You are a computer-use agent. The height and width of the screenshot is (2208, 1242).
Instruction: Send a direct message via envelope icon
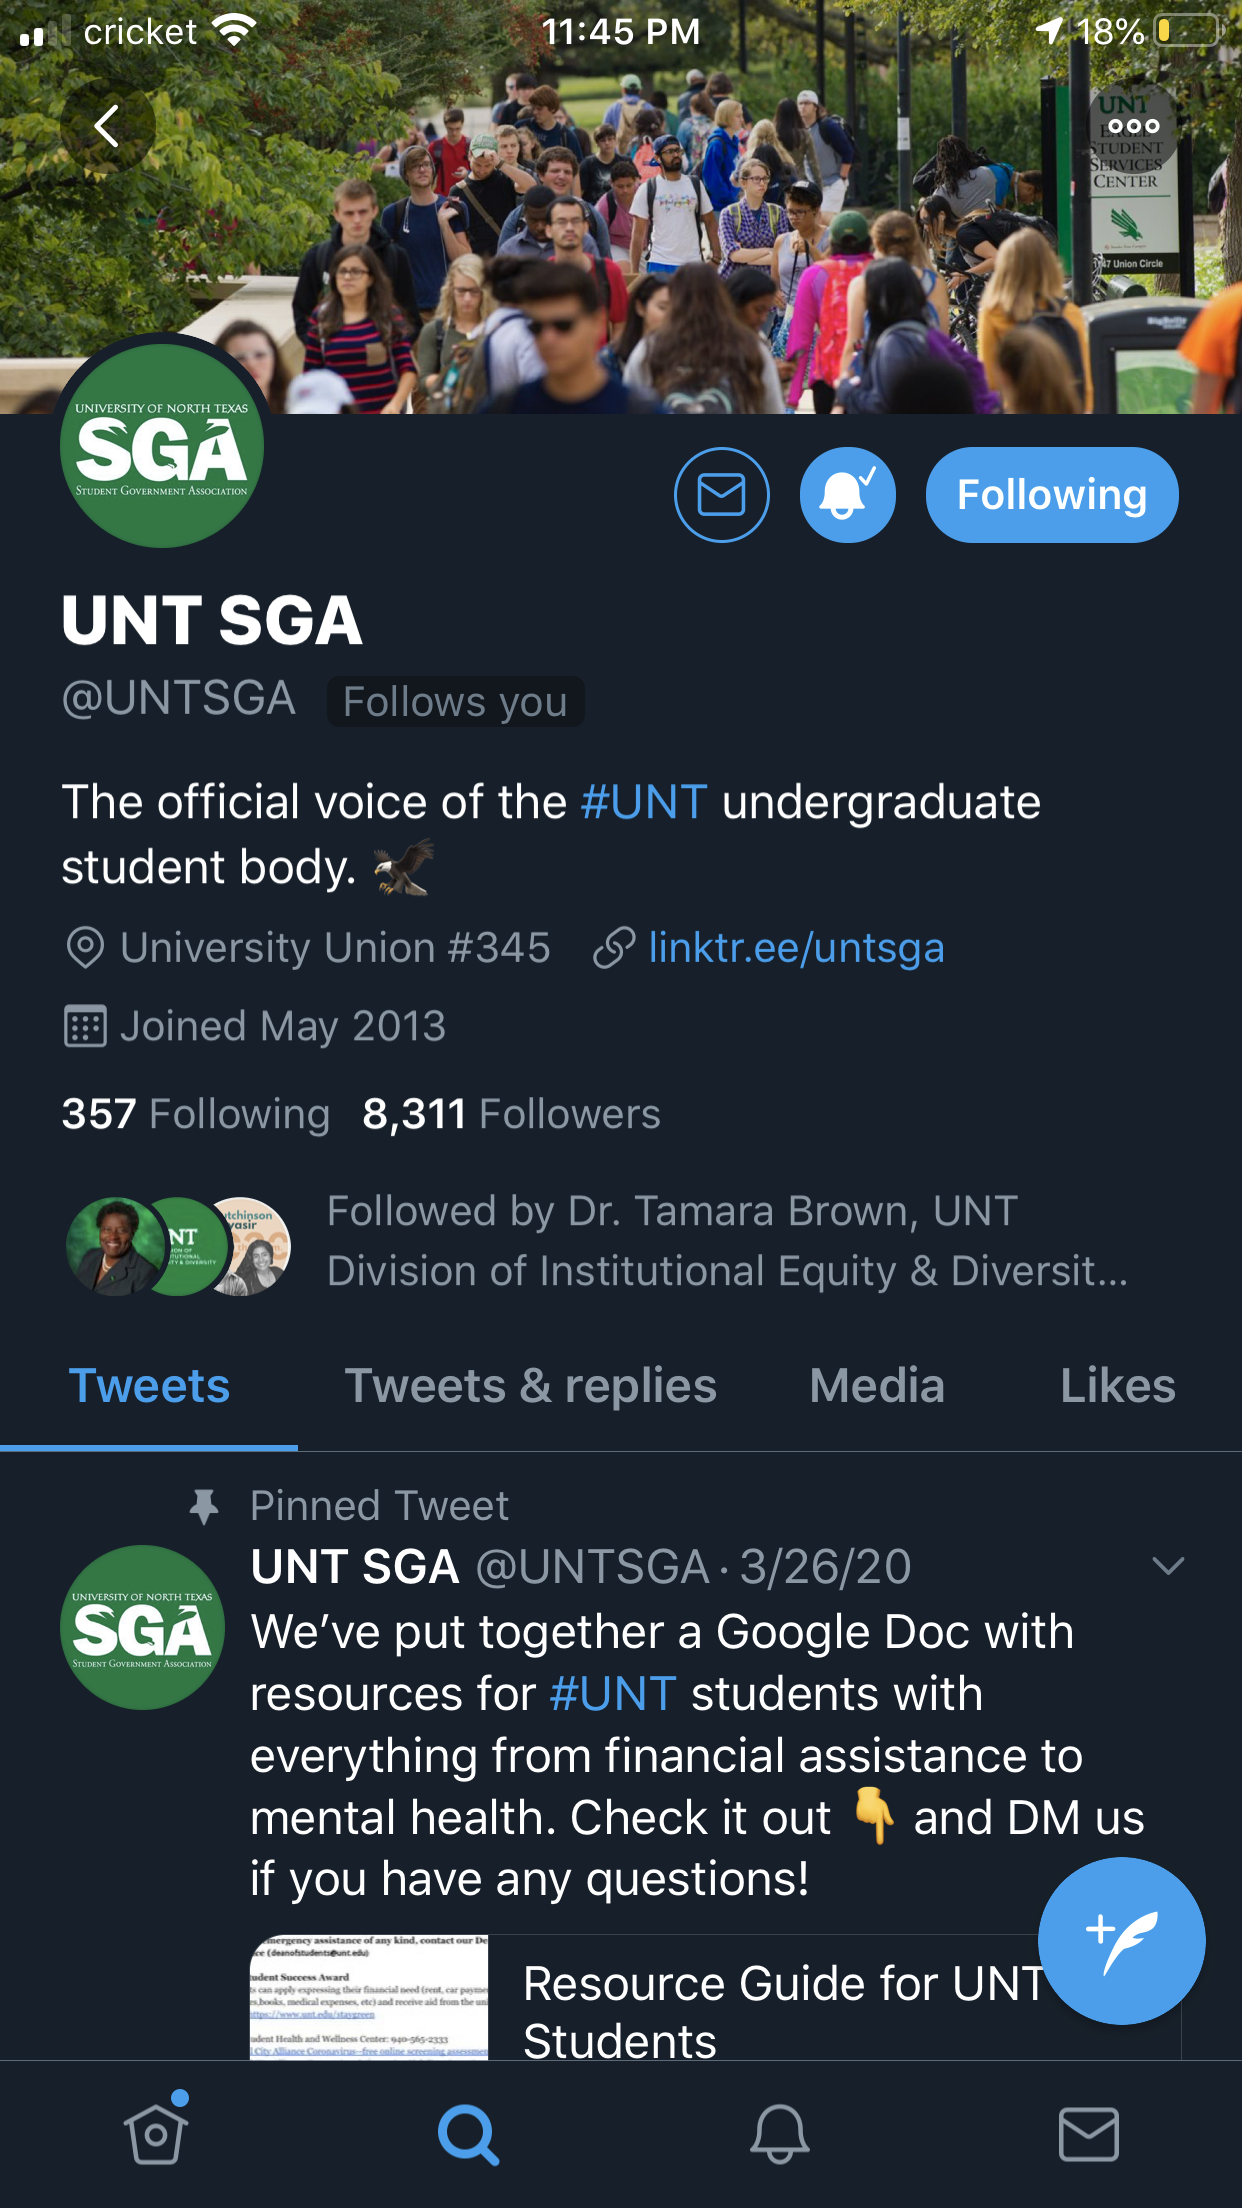(x=721, y=495)
